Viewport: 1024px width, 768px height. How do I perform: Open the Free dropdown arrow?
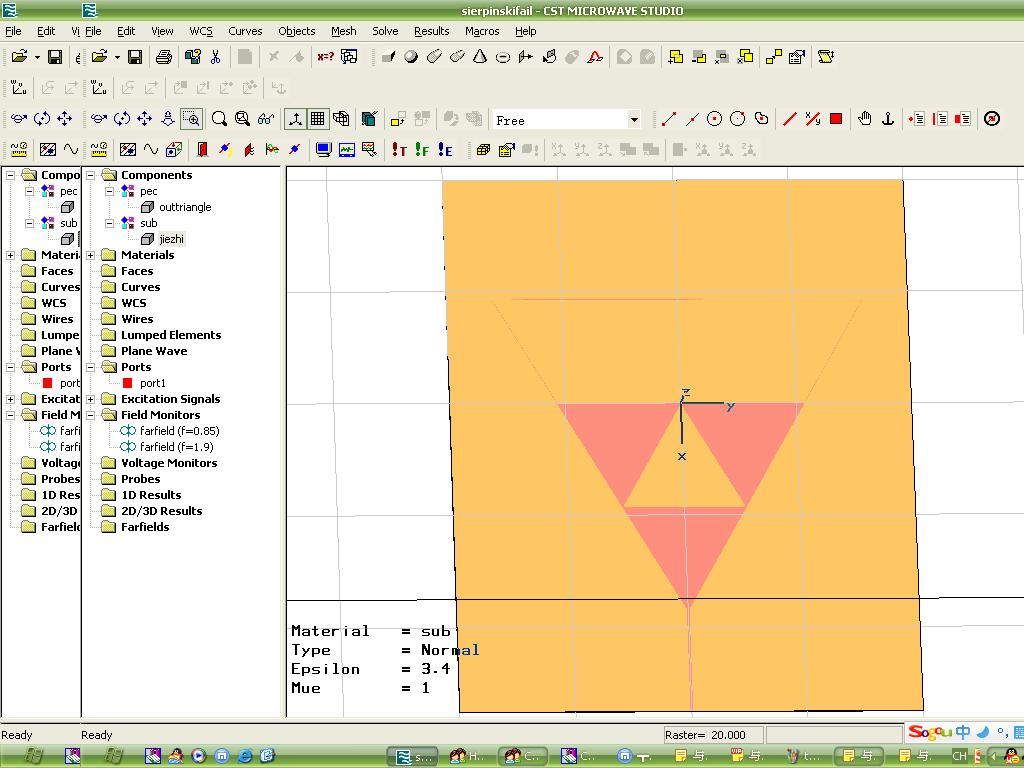[633, 120]
